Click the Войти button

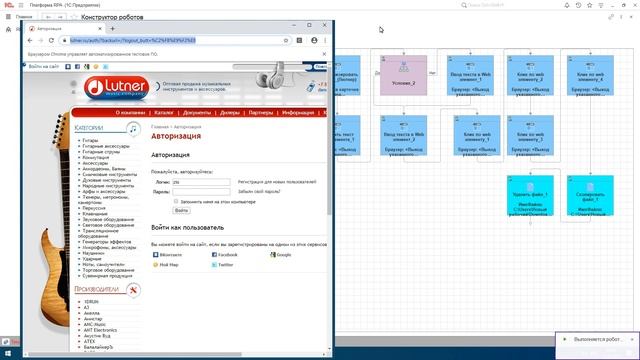coord(181,211)
